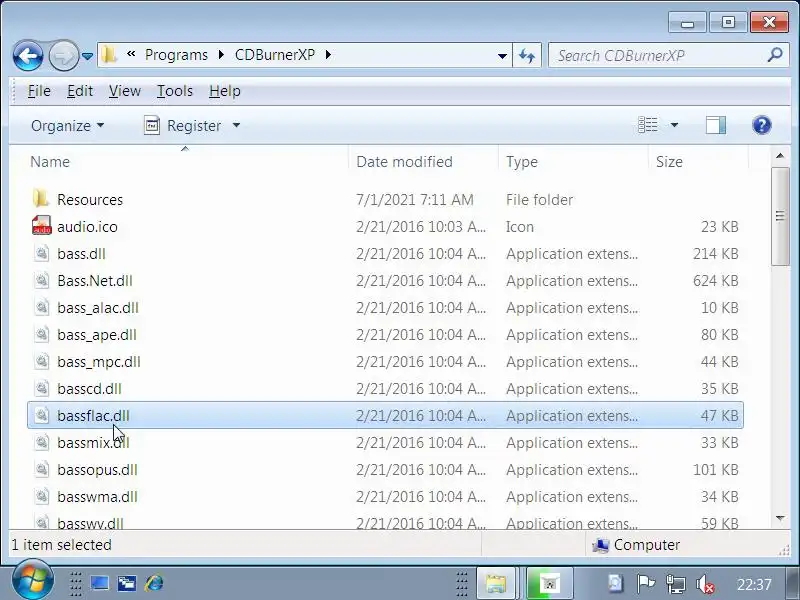Image resolution: width=800 pixels, height=600 pixels.
Task: Open the Organize dropdown menu
Action: pyautogui.click(x=67, y=126)
